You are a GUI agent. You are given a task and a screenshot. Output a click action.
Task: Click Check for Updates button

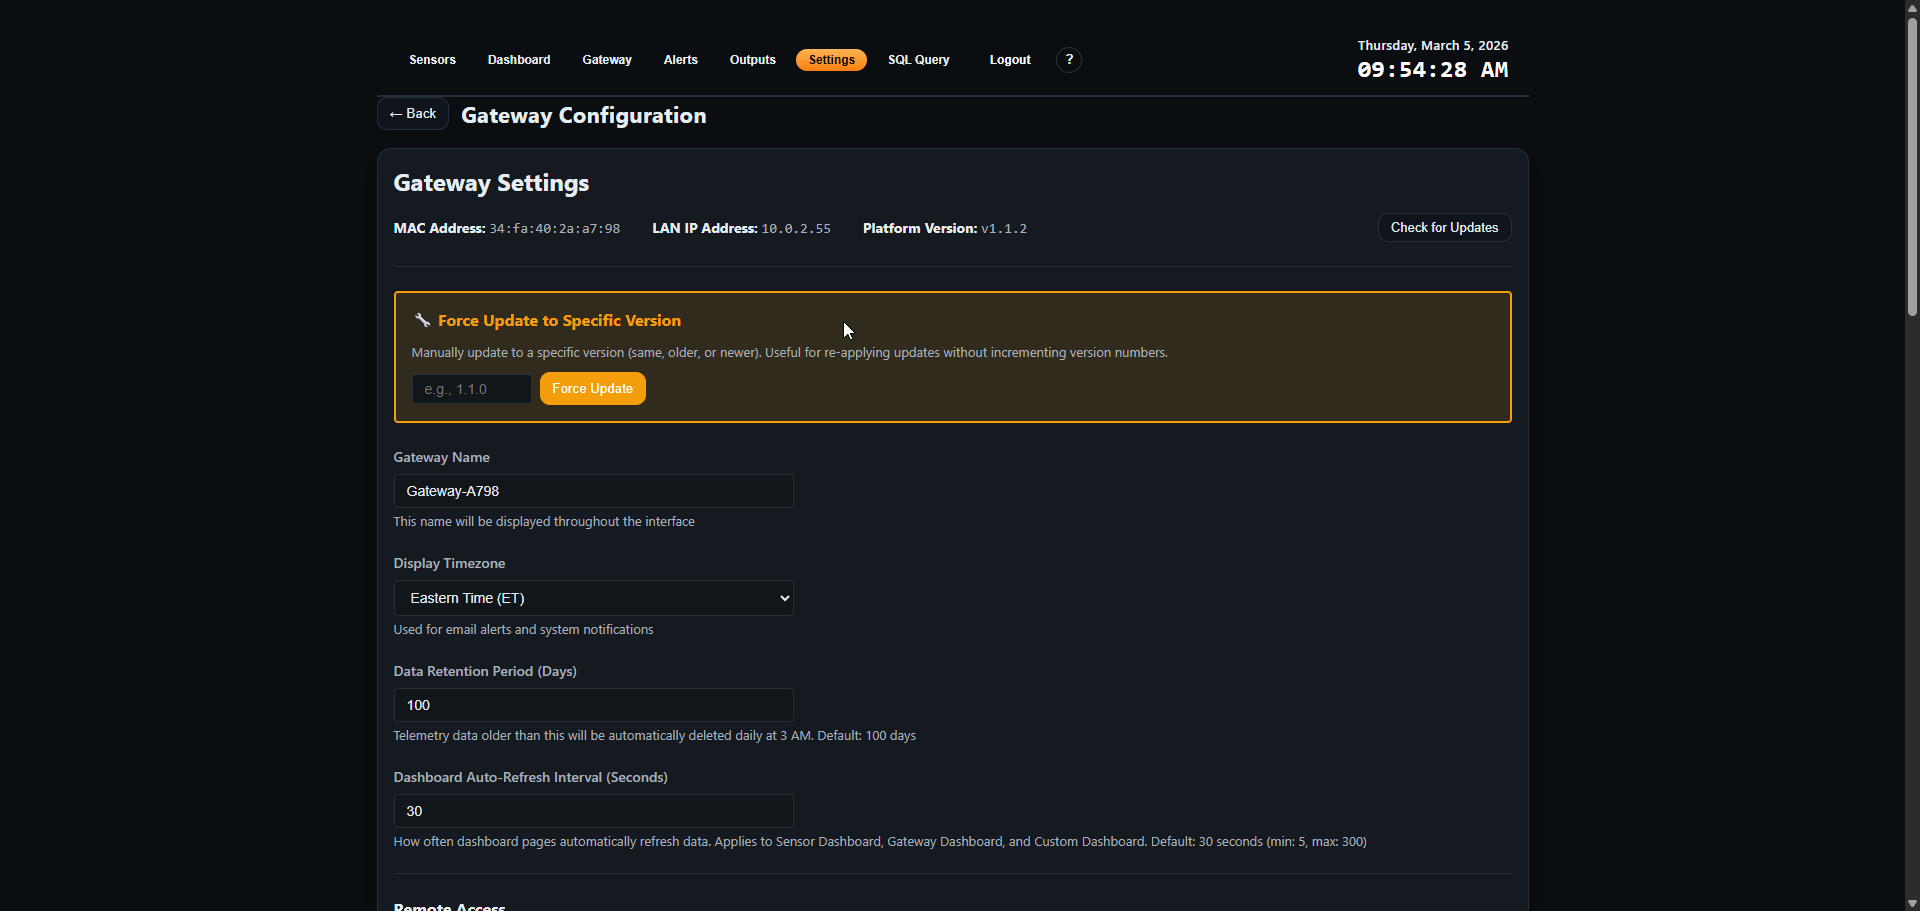coord(1444,228)
